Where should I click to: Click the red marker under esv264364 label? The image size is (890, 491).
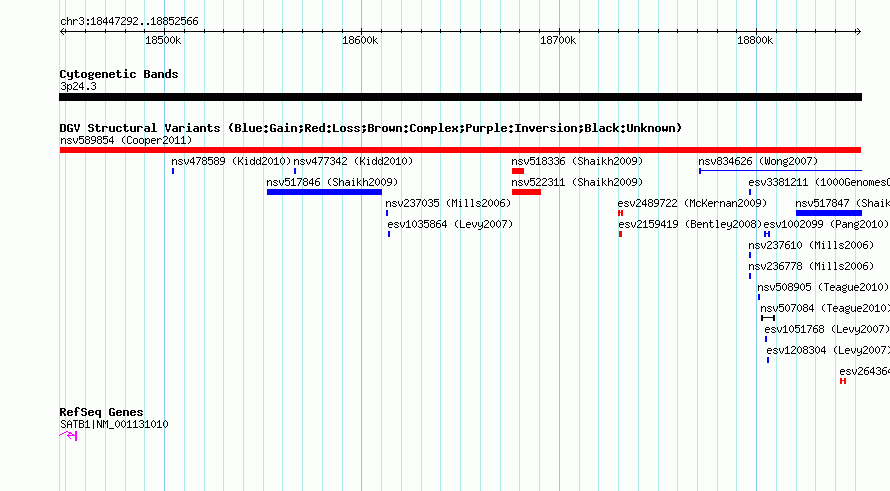(x=843, y=381)
